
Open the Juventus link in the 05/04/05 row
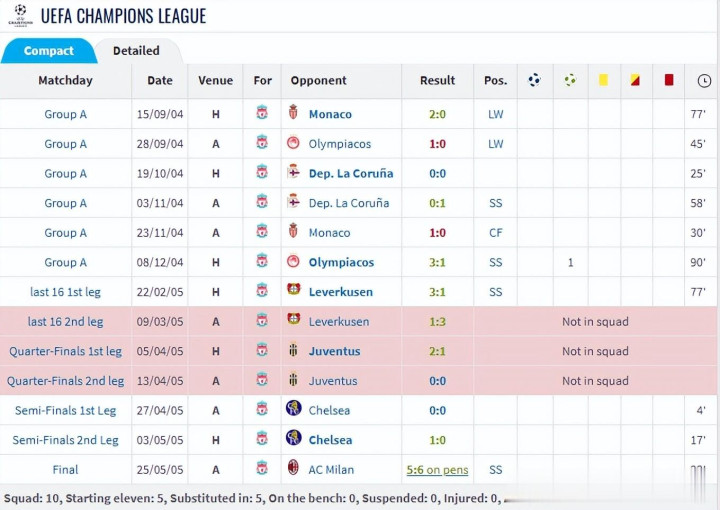pos(334,351)
